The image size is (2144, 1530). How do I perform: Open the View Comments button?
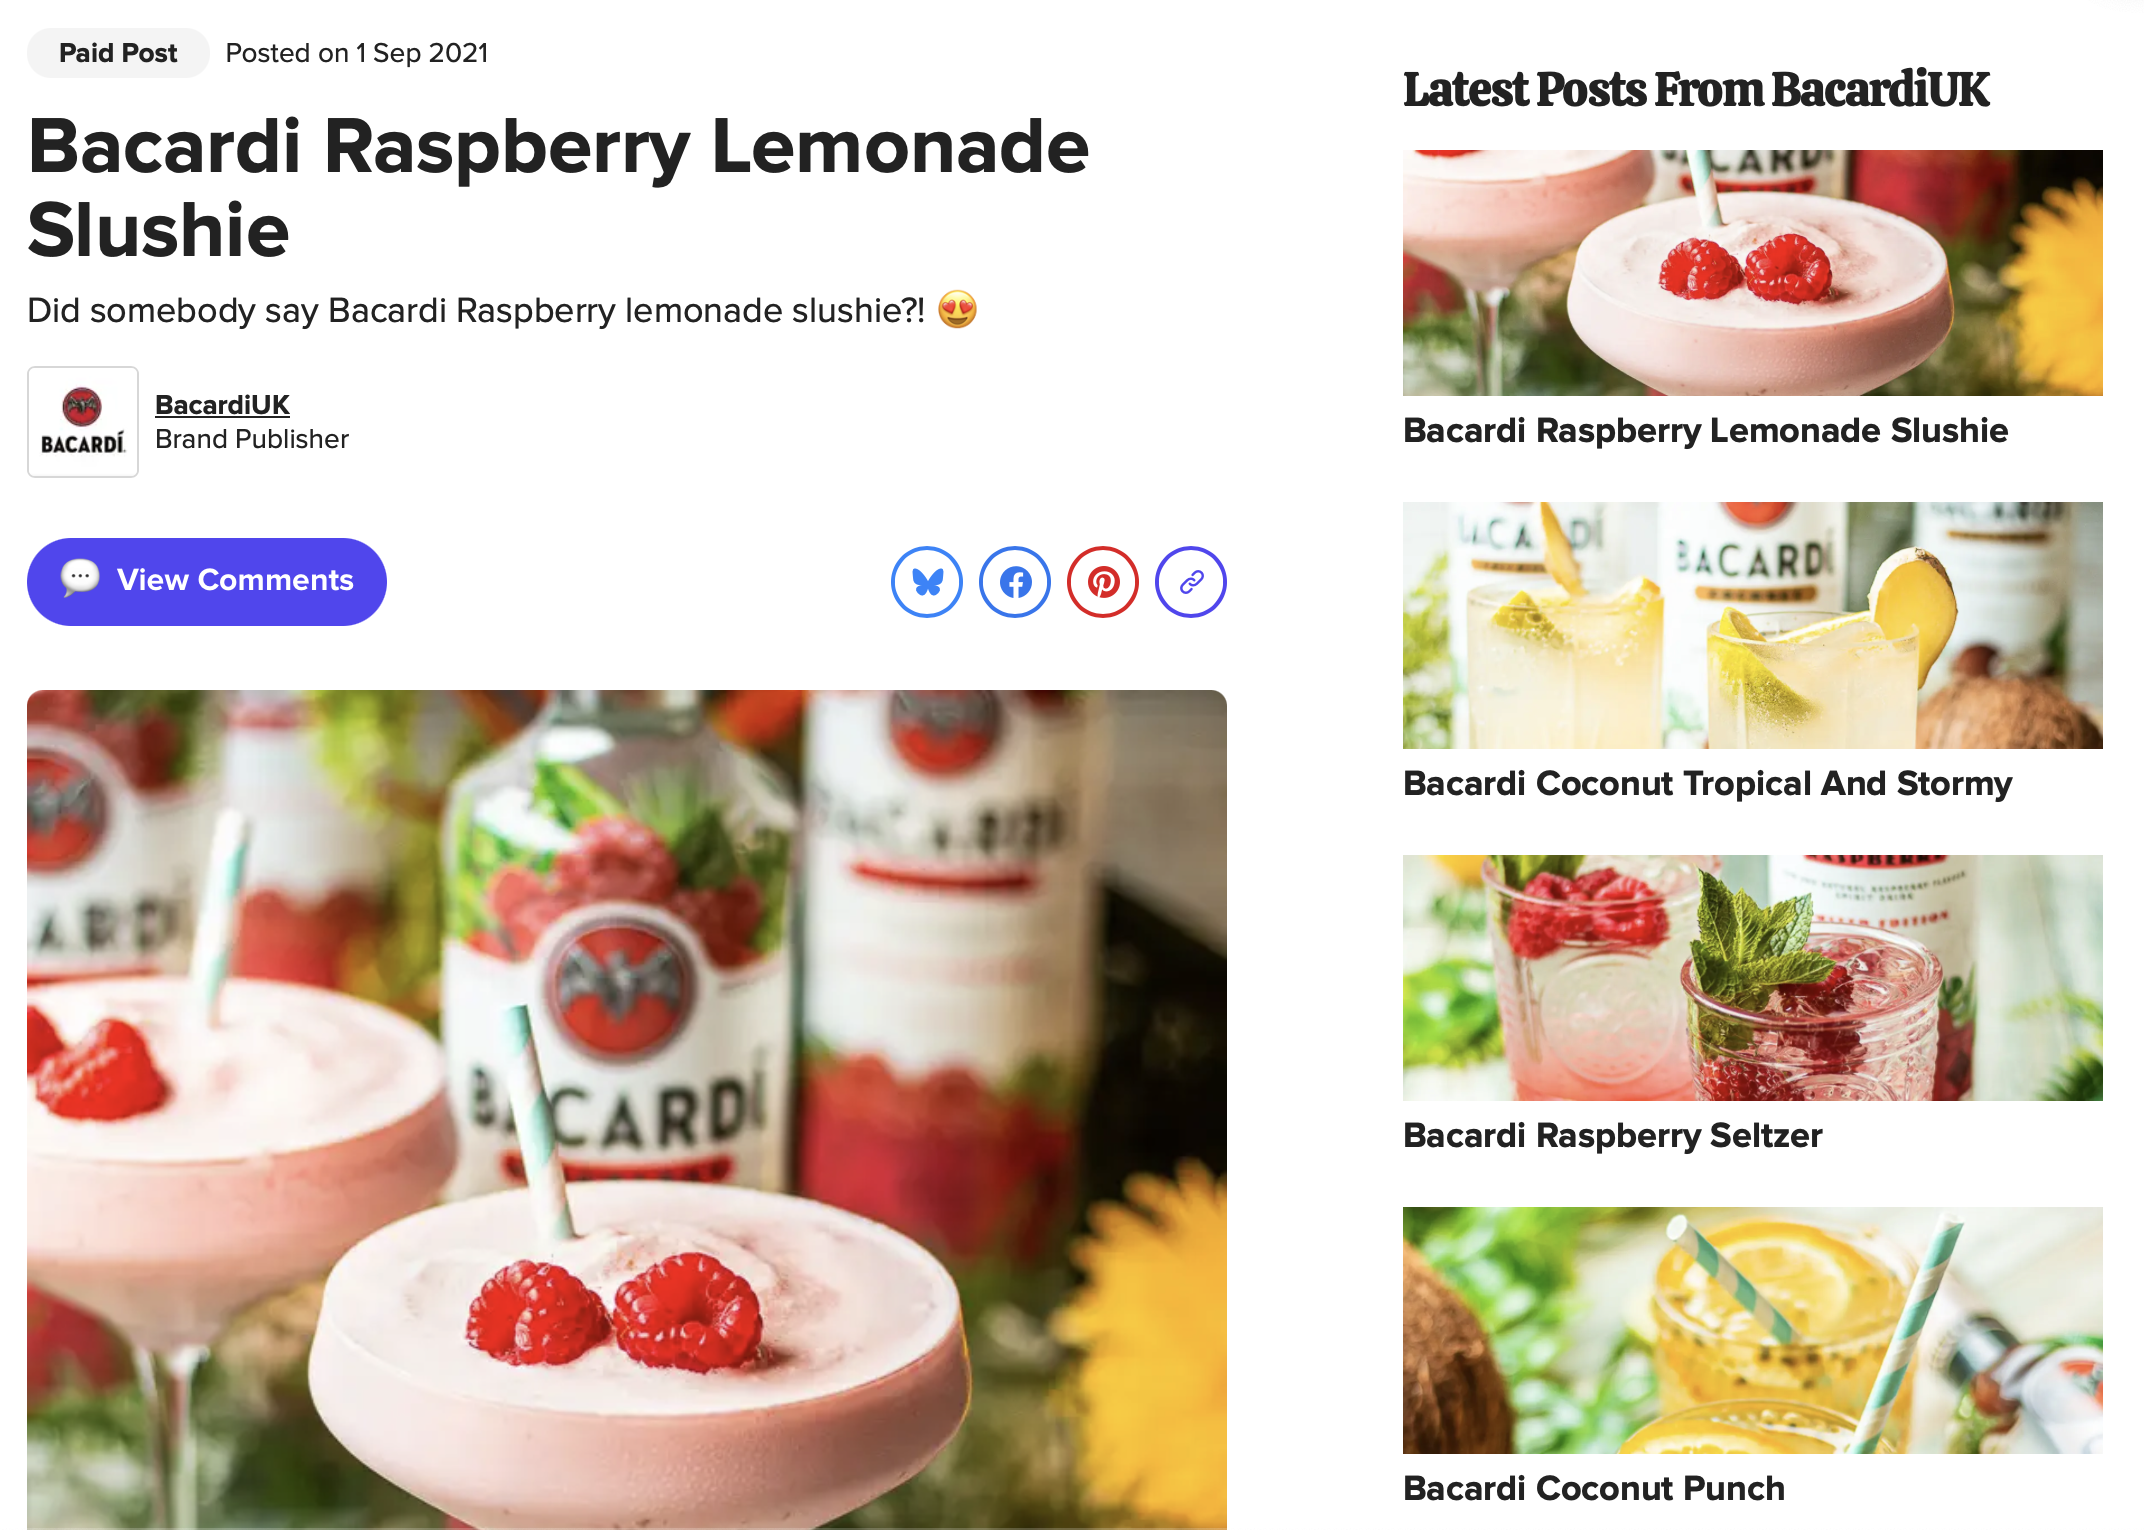point(207,582)
